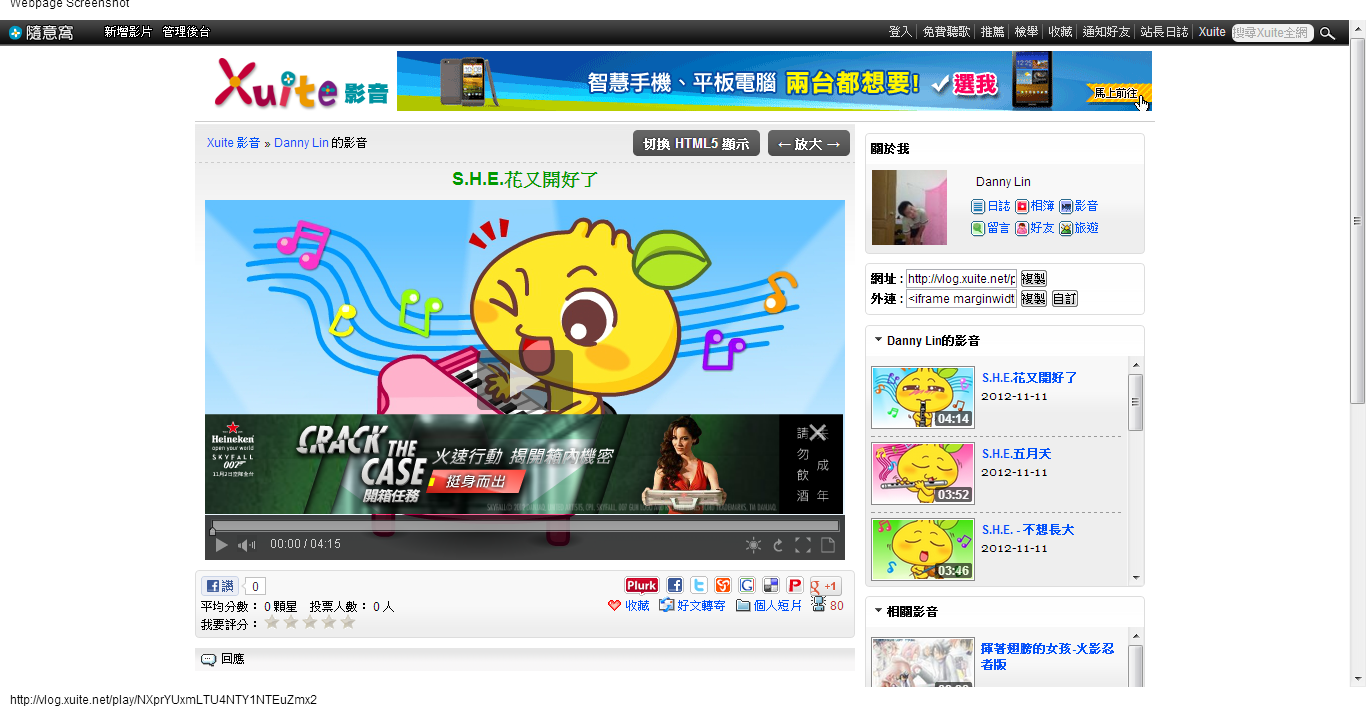Click the page icon in player controls
This screenshot has height=707, width=1366.
828,545
